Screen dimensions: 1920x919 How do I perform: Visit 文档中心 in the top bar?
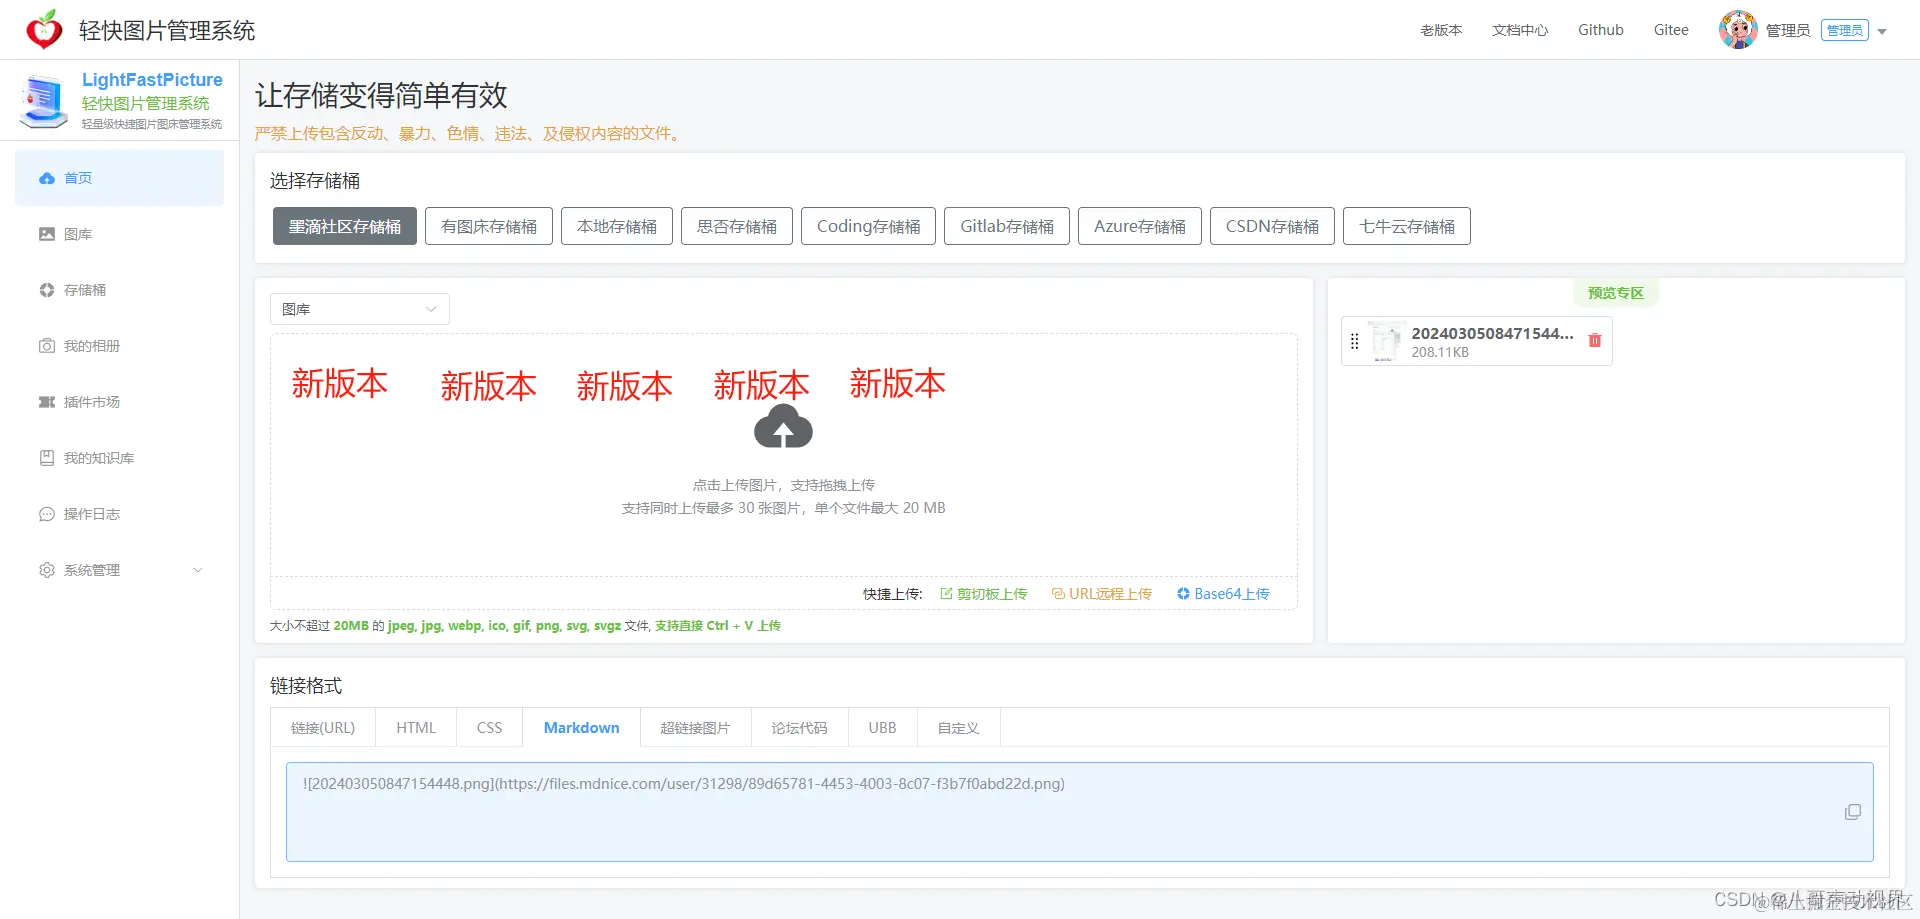[1519, 29]
